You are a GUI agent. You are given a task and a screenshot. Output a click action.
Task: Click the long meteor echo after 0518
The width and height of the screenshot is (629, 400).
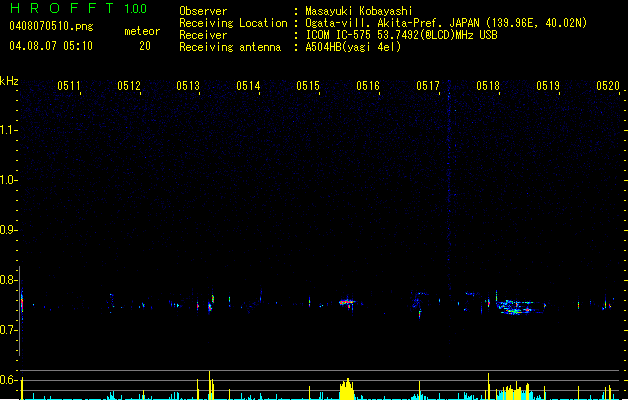pyautogui.click(x=520, y=307)
